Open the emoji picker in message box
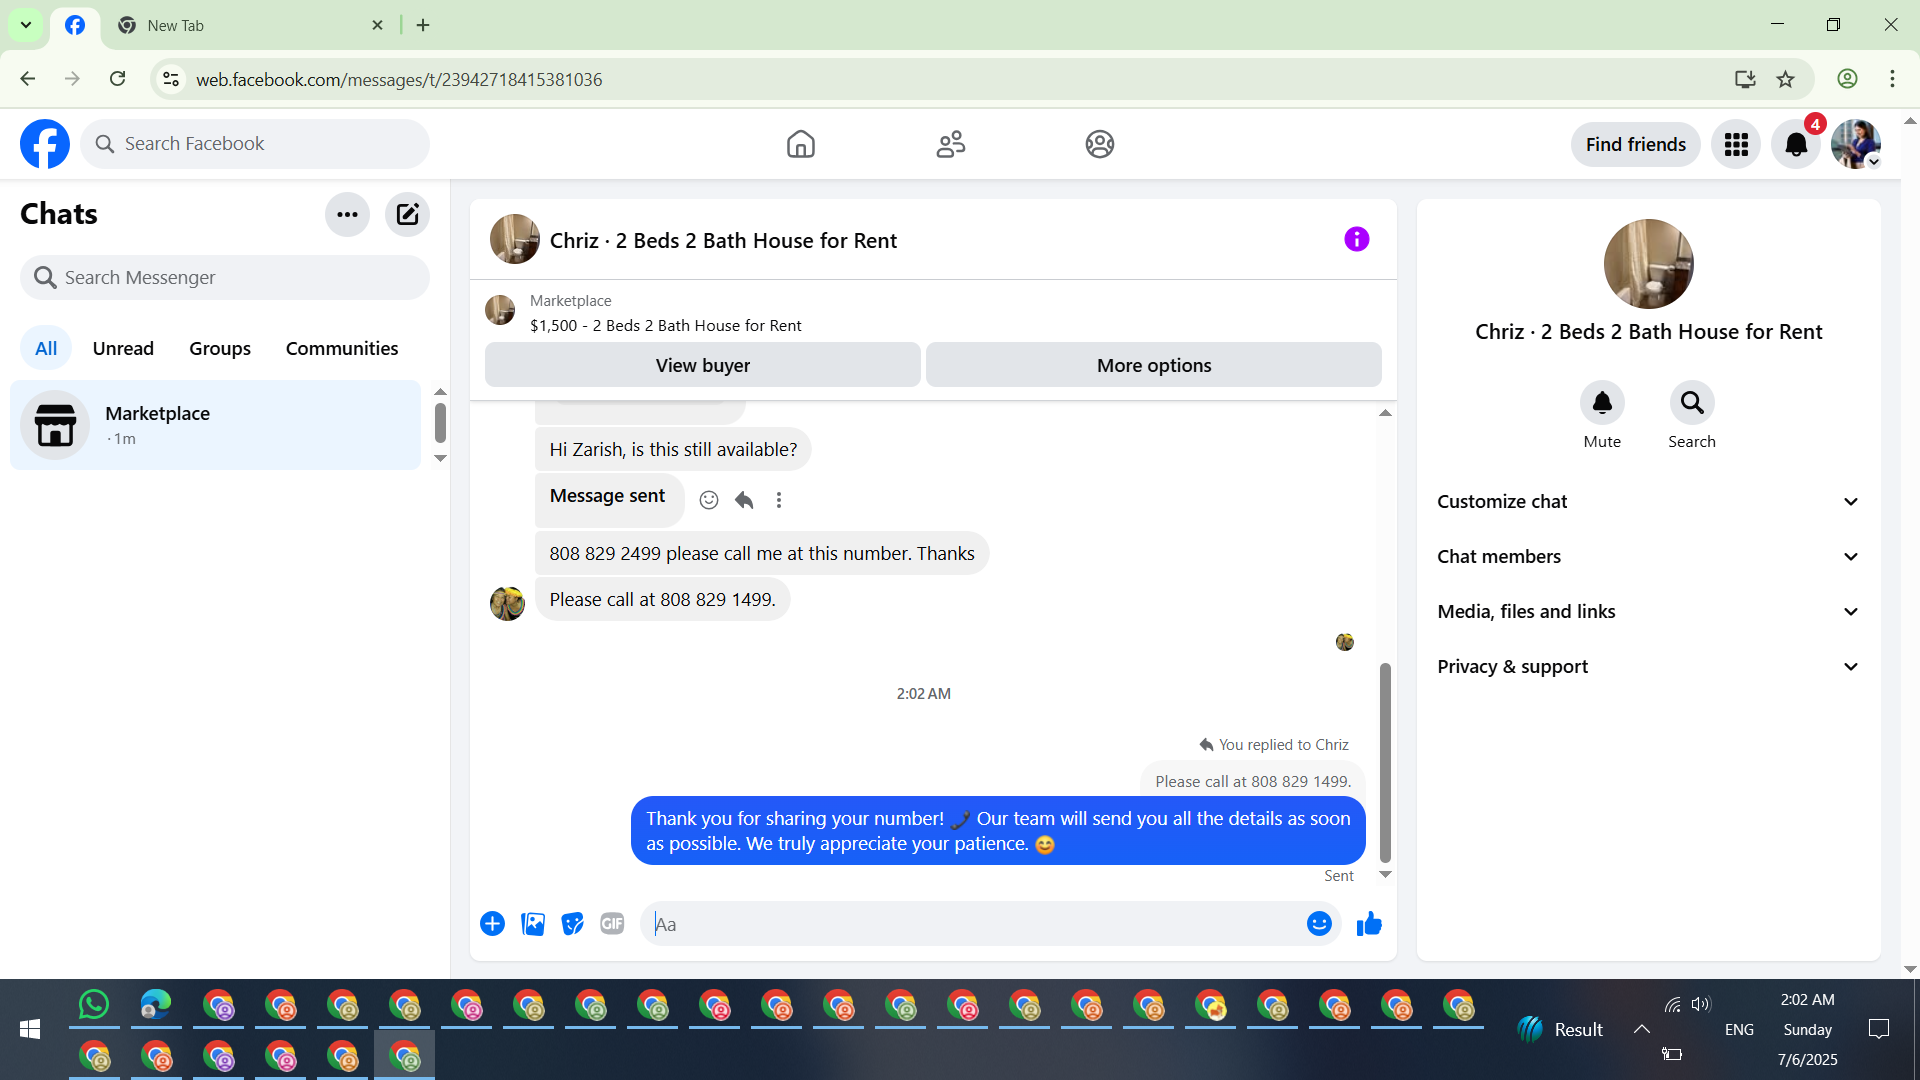 (1319, 924)
